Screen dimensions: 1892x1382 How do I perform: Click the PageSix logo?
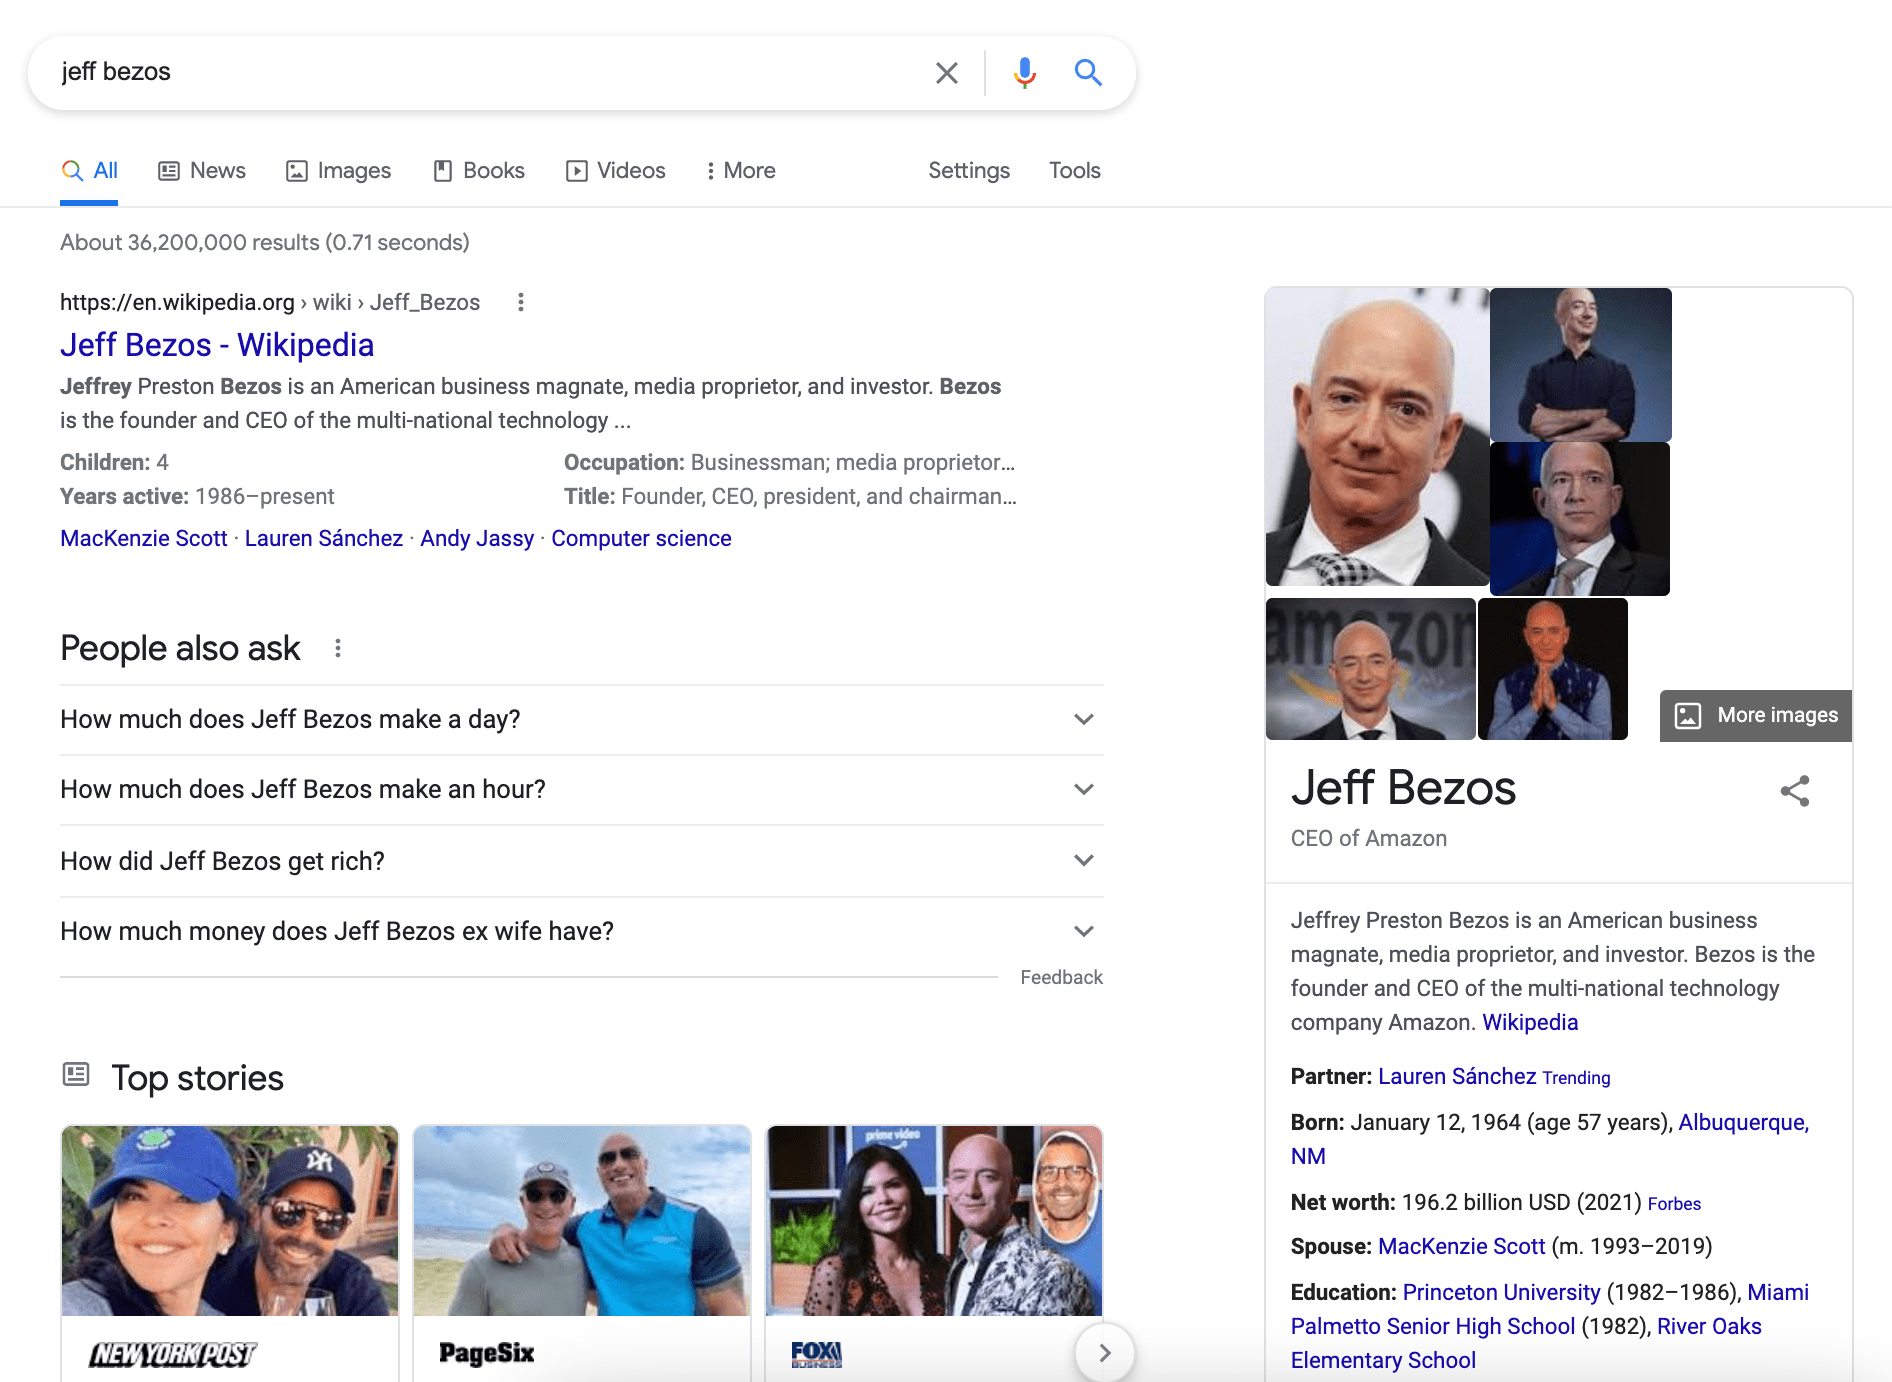pos(487,1353)
